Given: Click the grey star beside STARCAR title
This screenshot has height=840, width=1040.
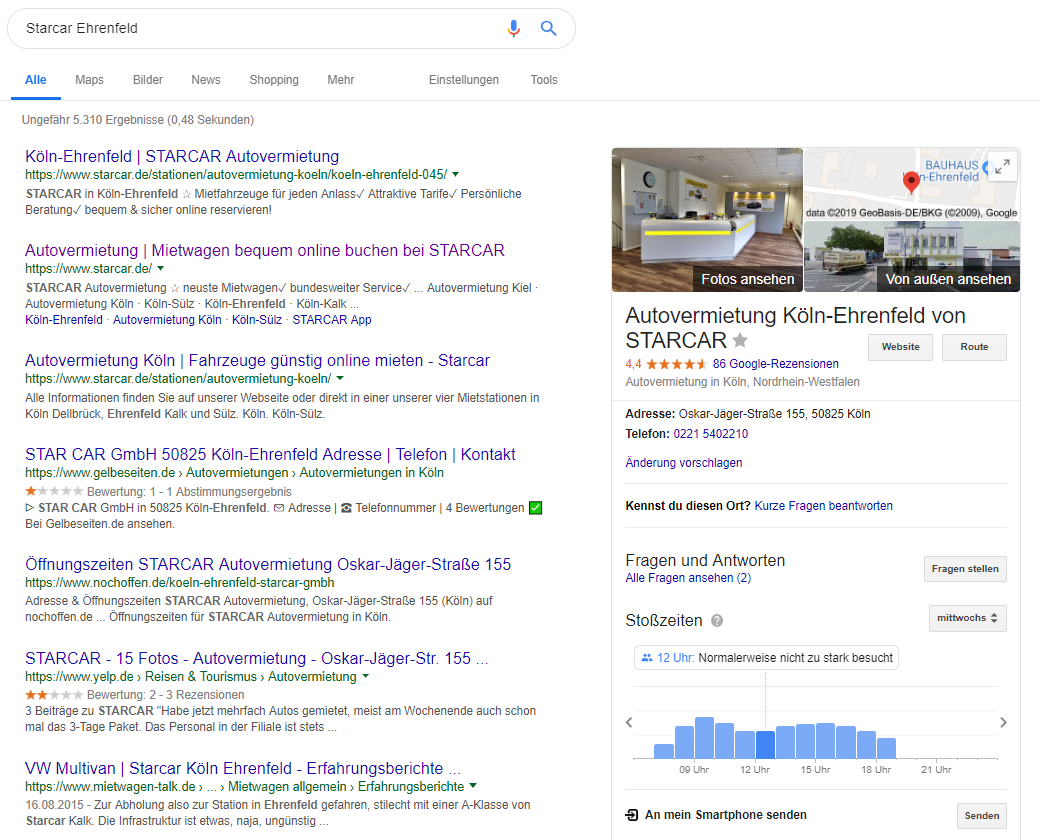Looking at the screenshot, I should pos(740,340).
